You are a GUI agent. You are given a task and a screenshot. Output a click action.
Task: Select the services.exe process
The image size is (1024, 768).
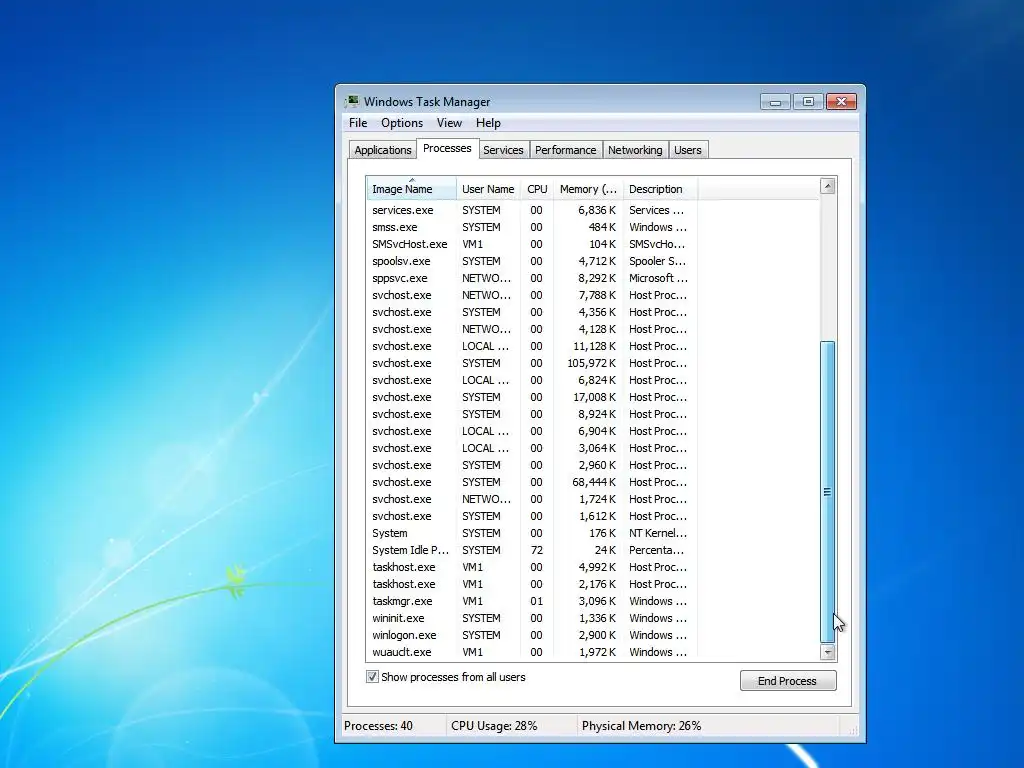tap(532, 210)
